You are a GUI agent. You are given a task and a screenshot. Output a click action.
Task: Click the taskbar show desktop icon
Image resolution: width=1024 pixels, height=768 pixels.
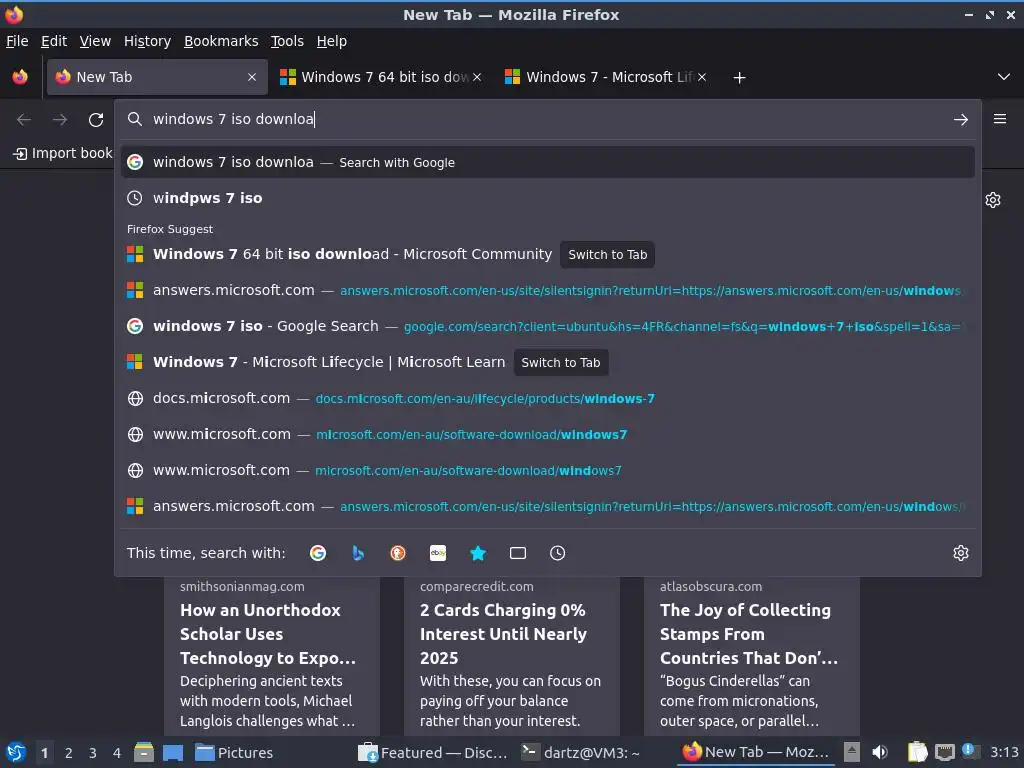[172, 753]
